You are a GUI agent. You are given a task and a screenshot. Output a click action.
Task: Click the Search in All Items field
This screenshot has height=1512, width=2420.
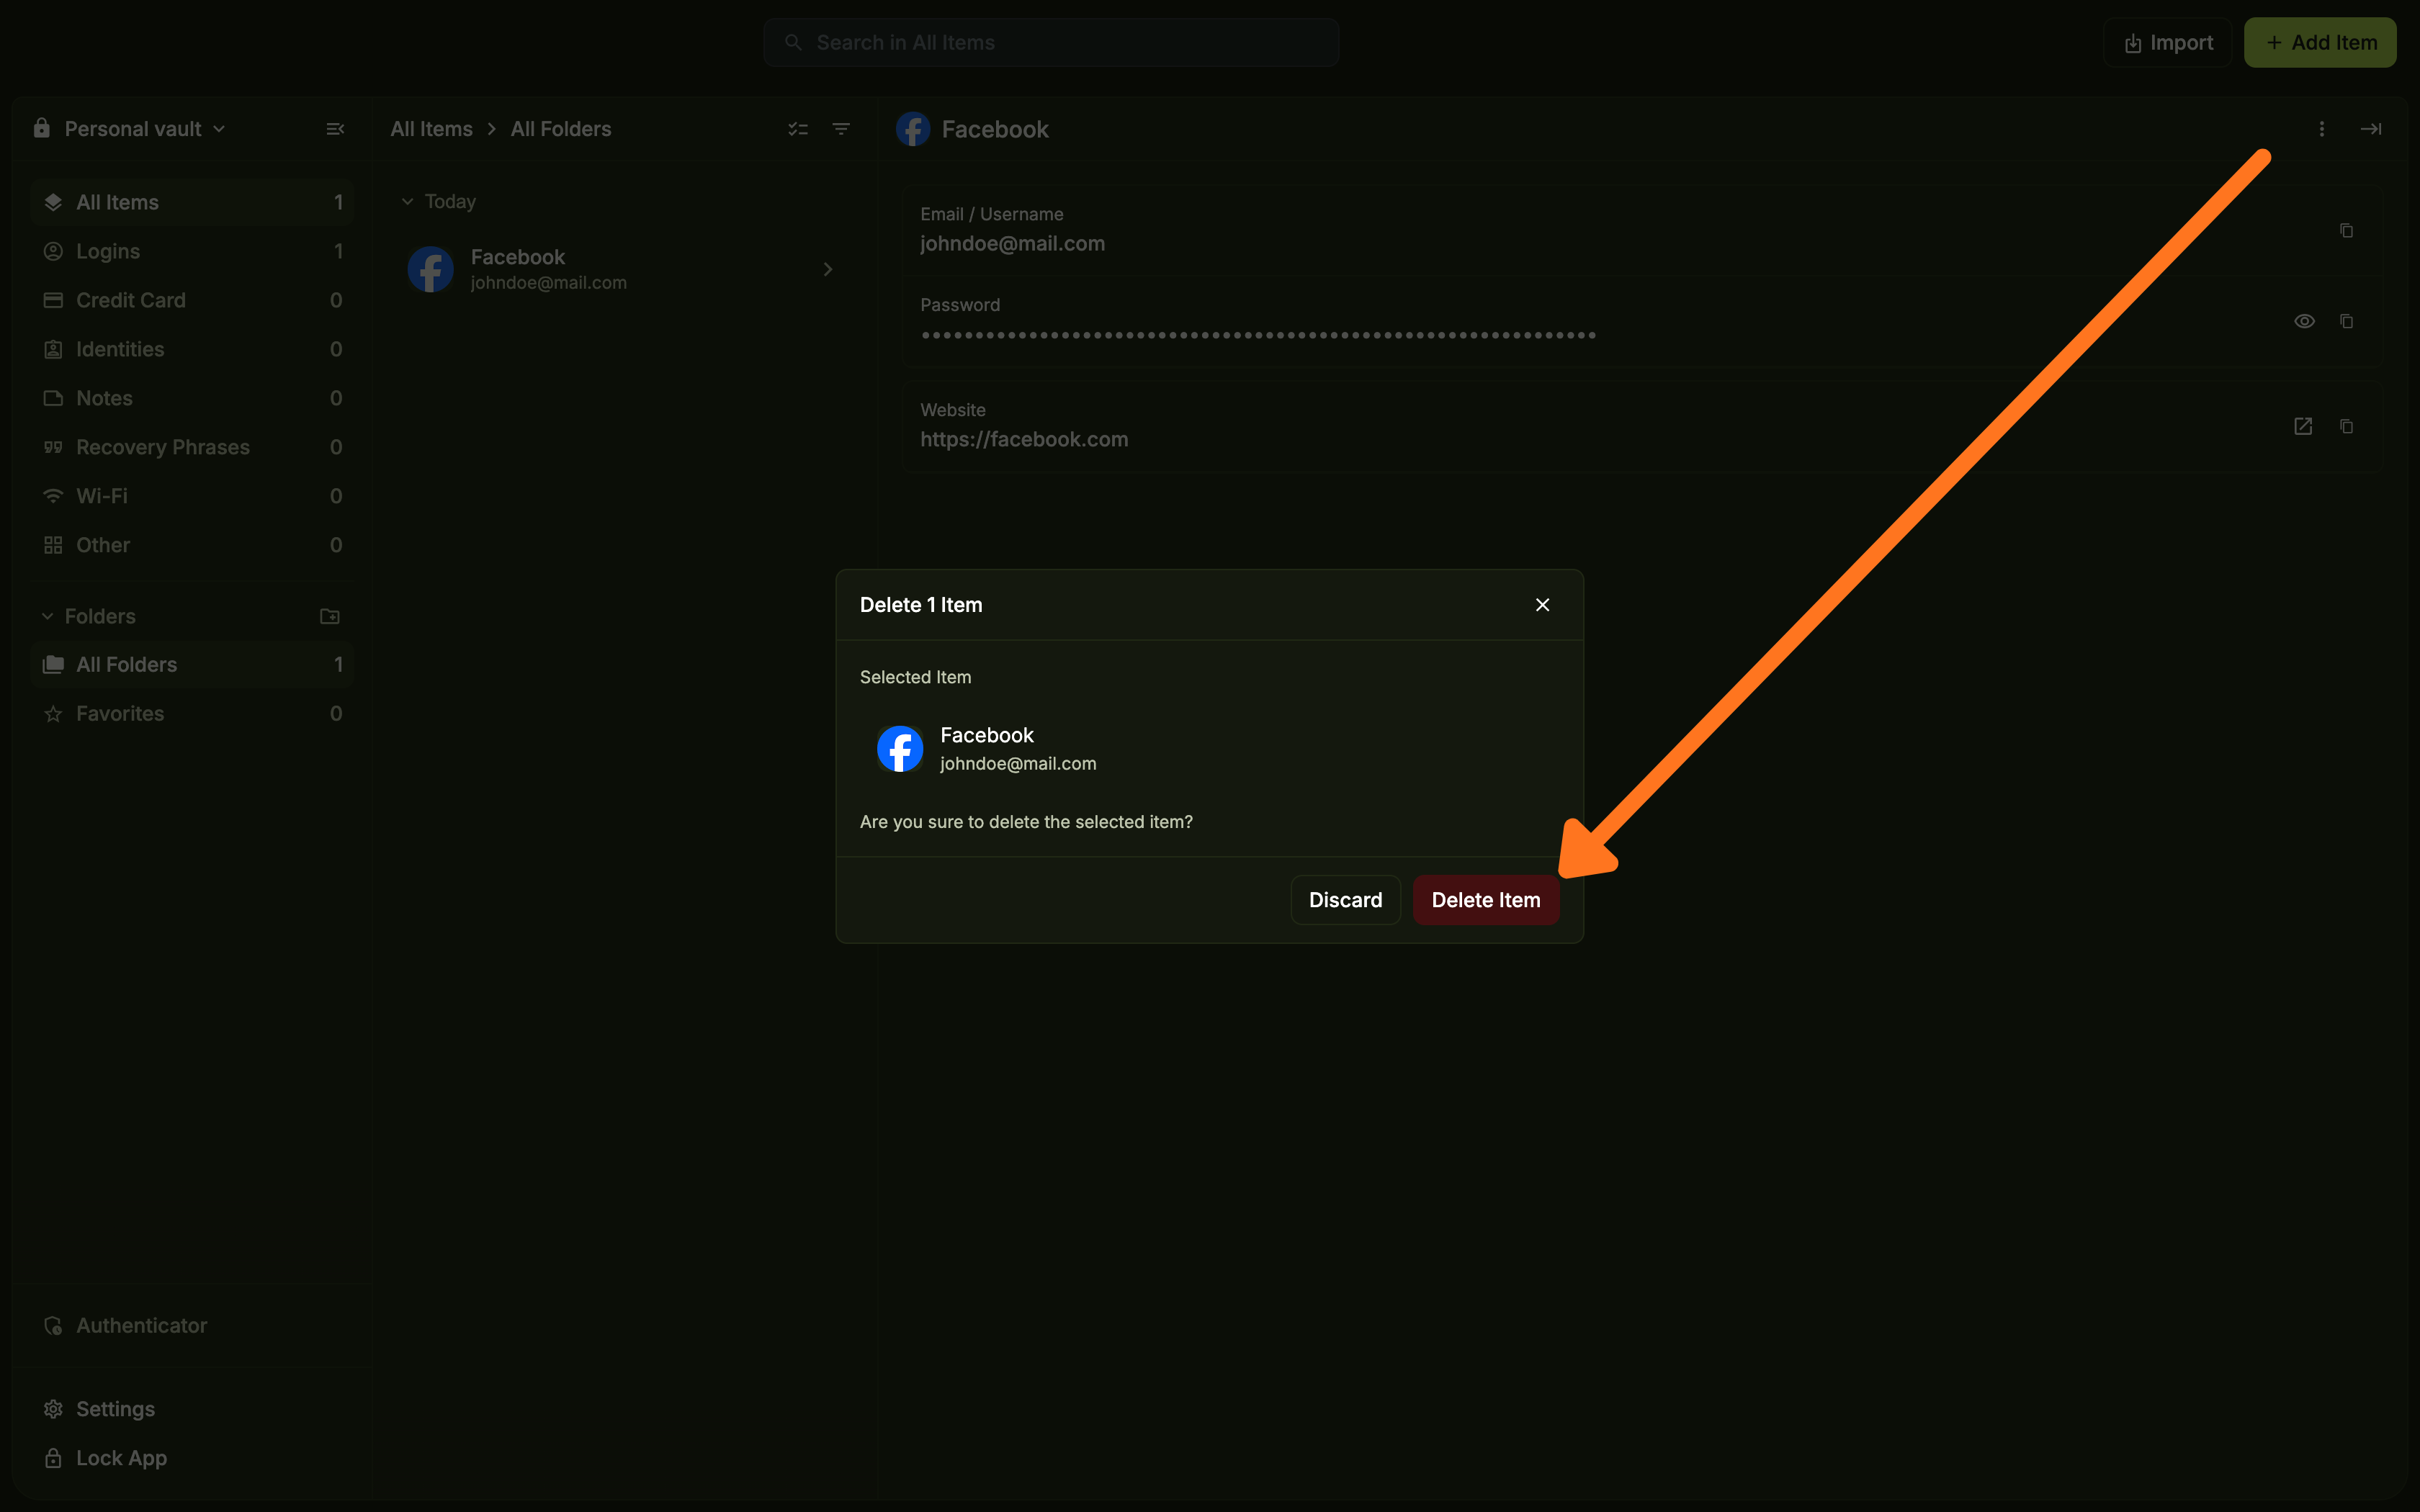(1051, 43)
